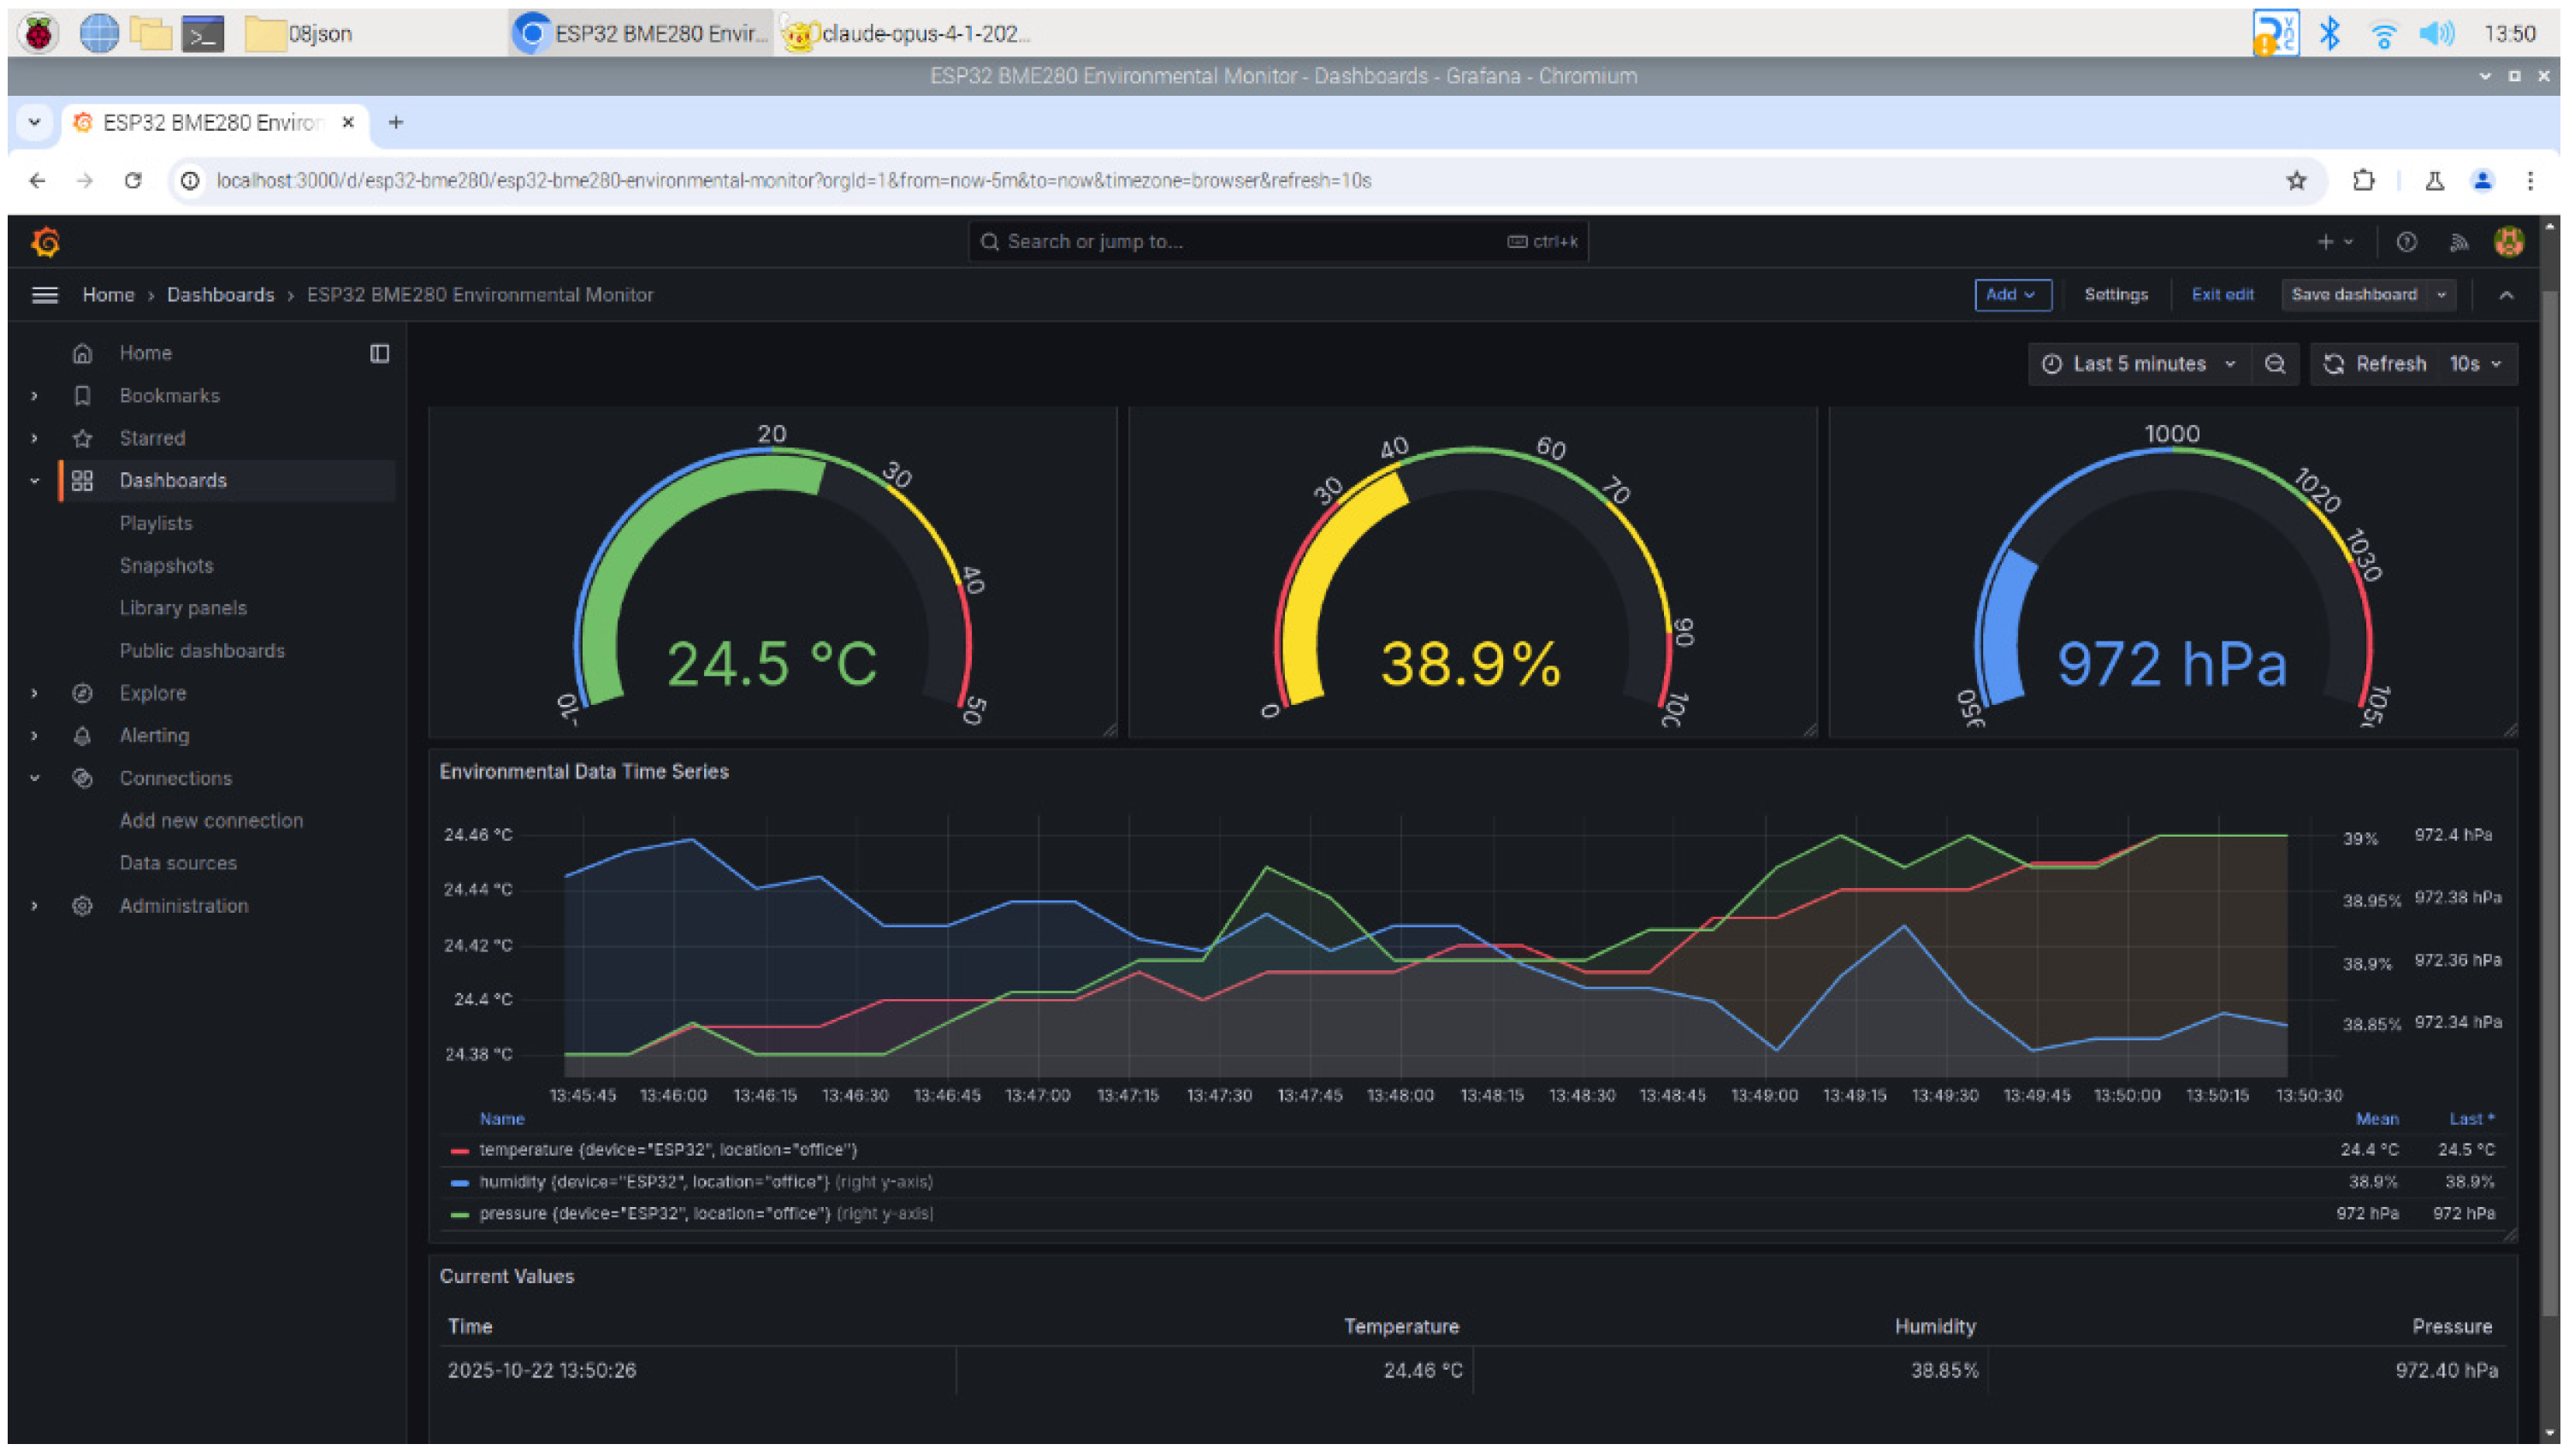The image size is (2569, 1456).
Task: Click the zoom out time range icon
Action: [x=2275, y=364]
